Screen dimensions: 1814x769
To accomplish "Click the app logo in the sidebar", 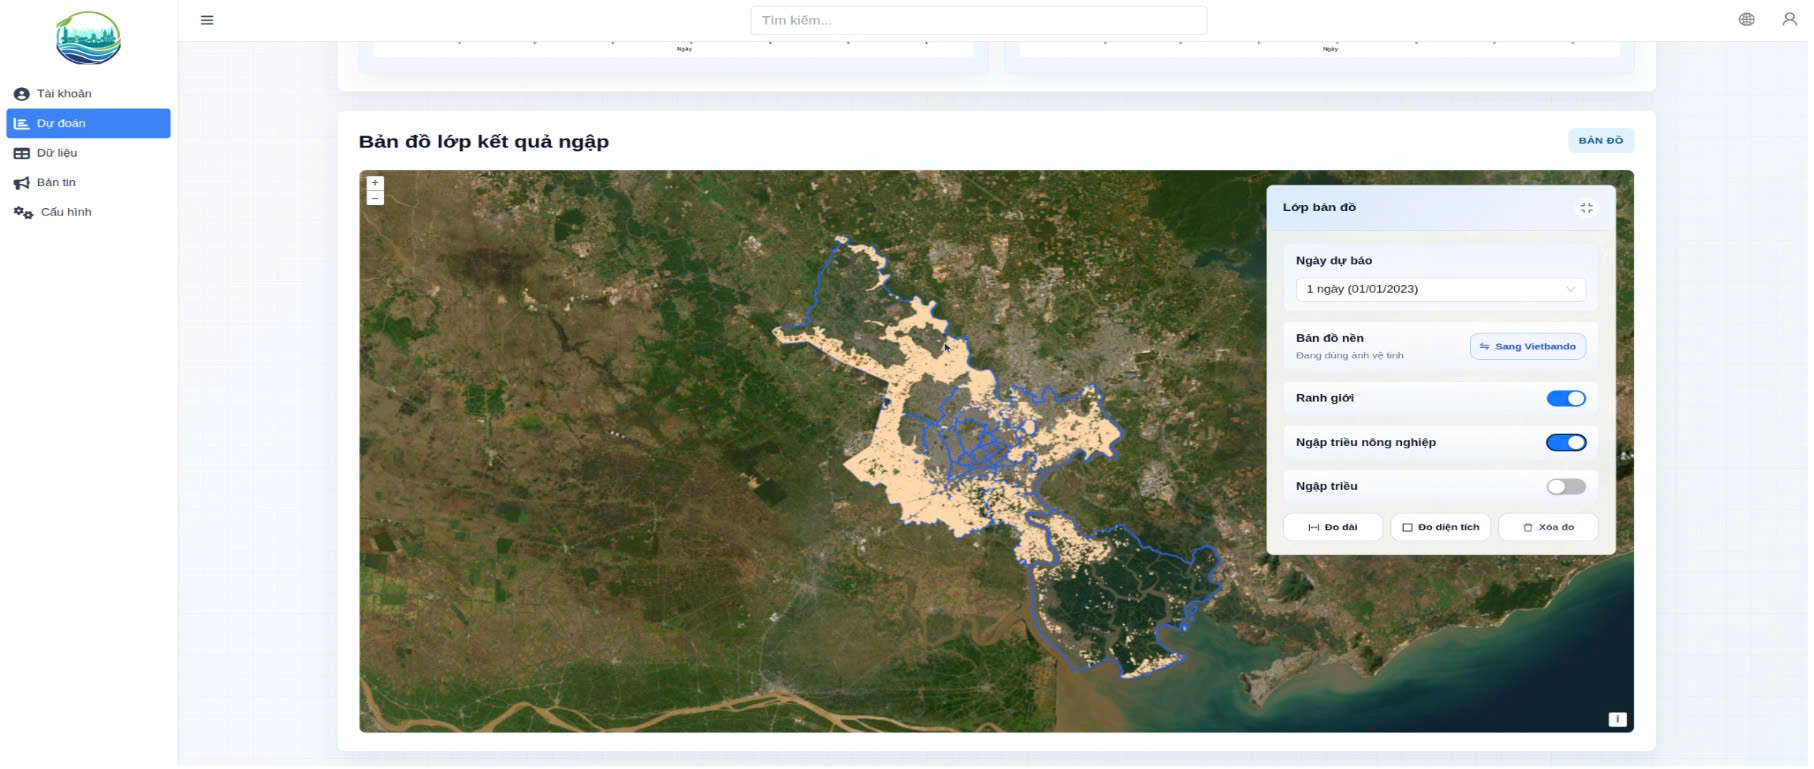I will (x=88, y=38).
